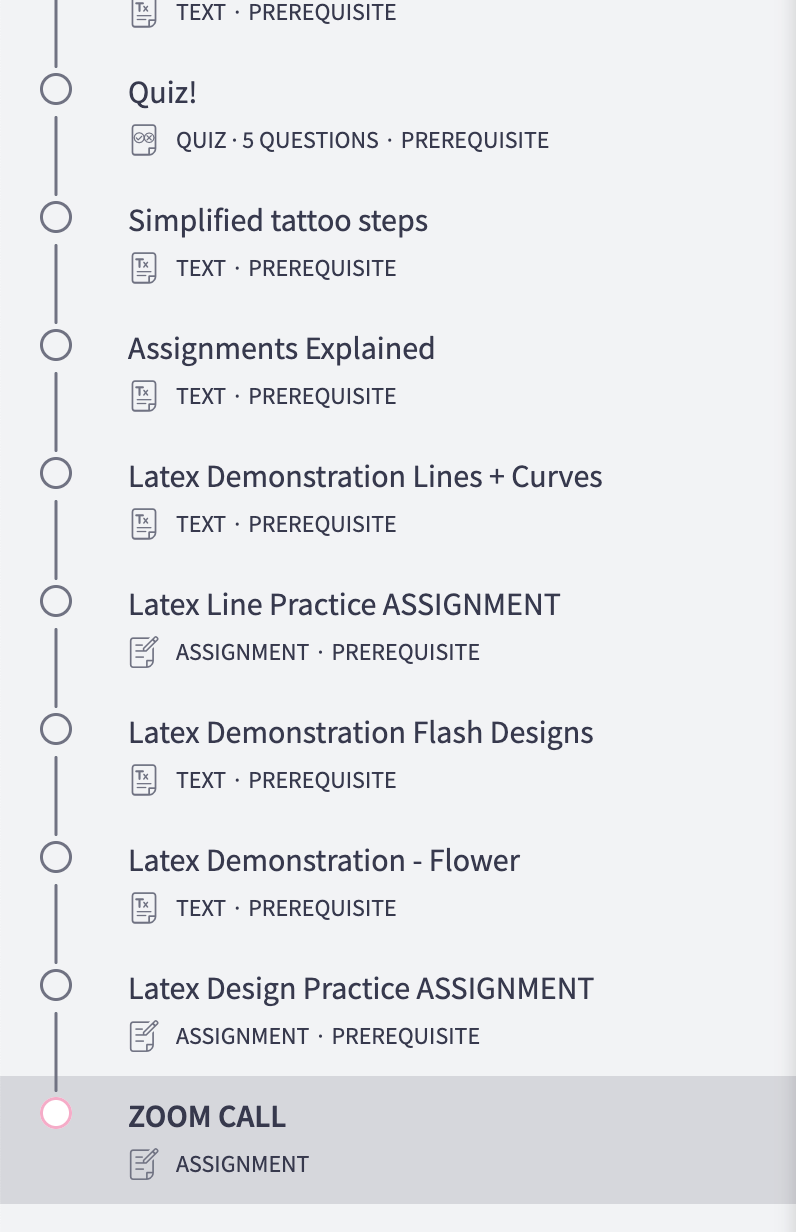Toggle the Simplified tattoo steps completion circle

(56, 217)
